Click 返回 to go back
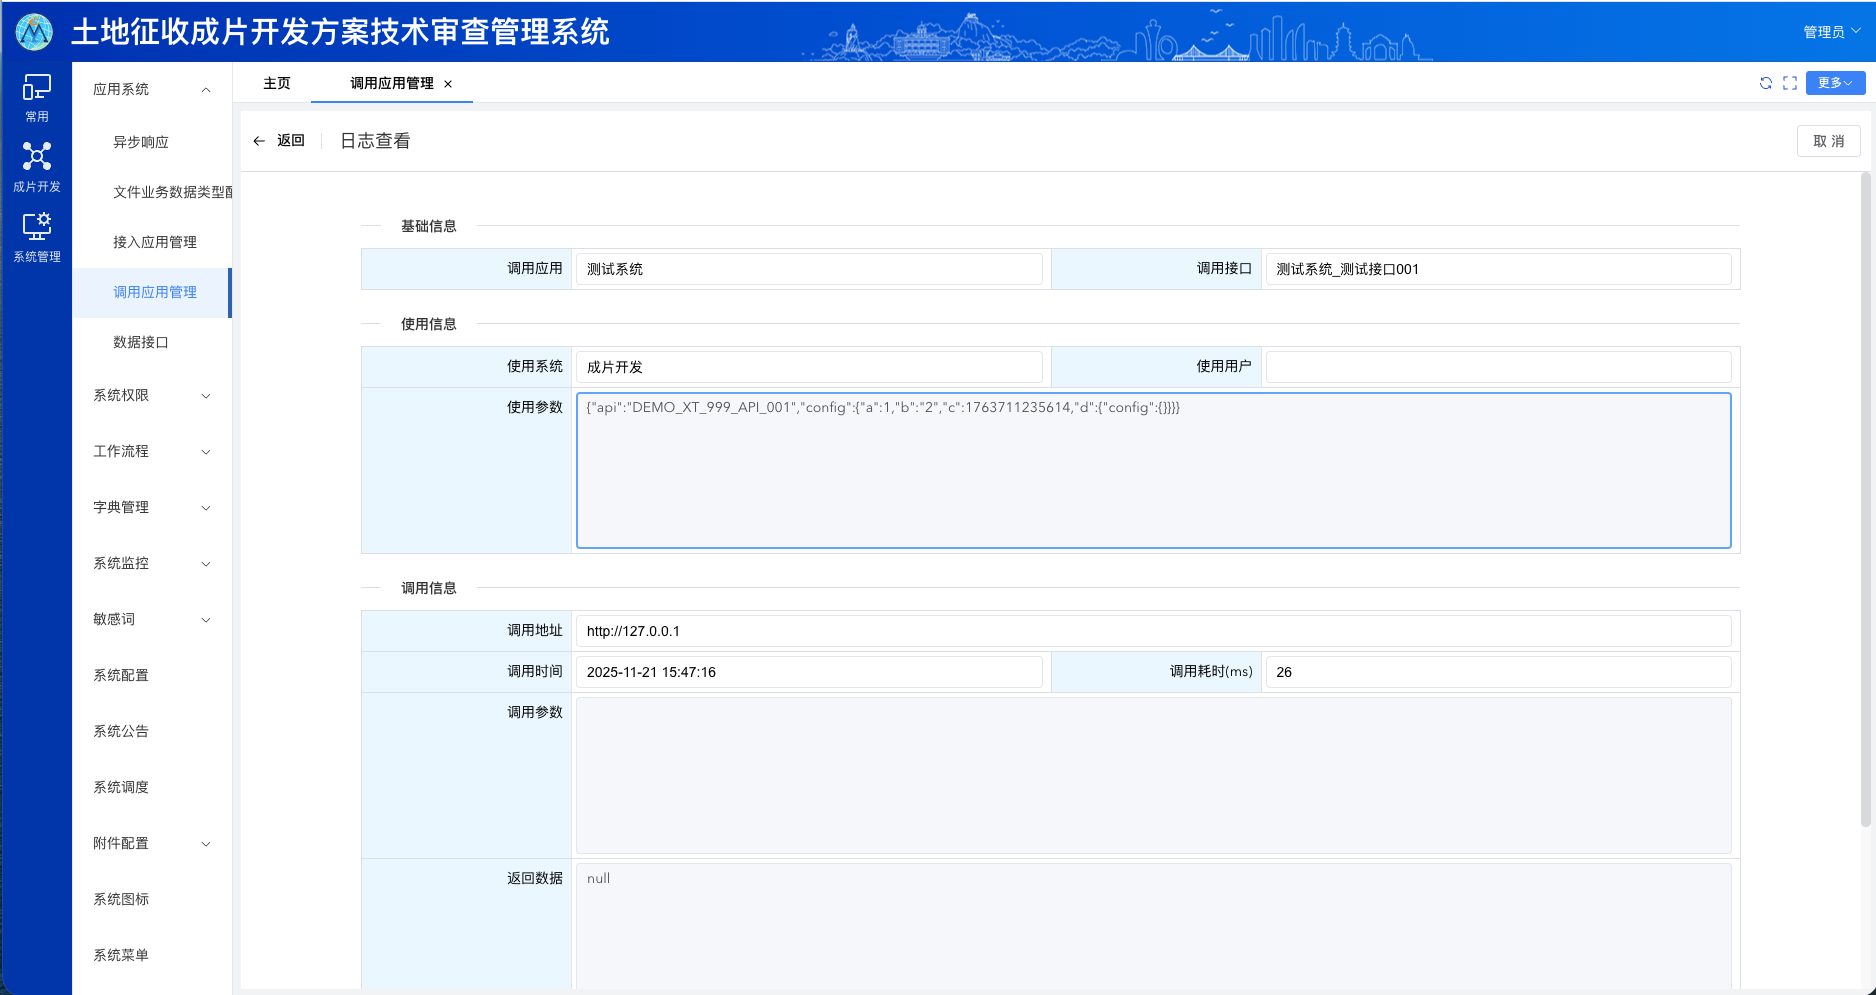The image size is (1876, 995). coord(290,141)
